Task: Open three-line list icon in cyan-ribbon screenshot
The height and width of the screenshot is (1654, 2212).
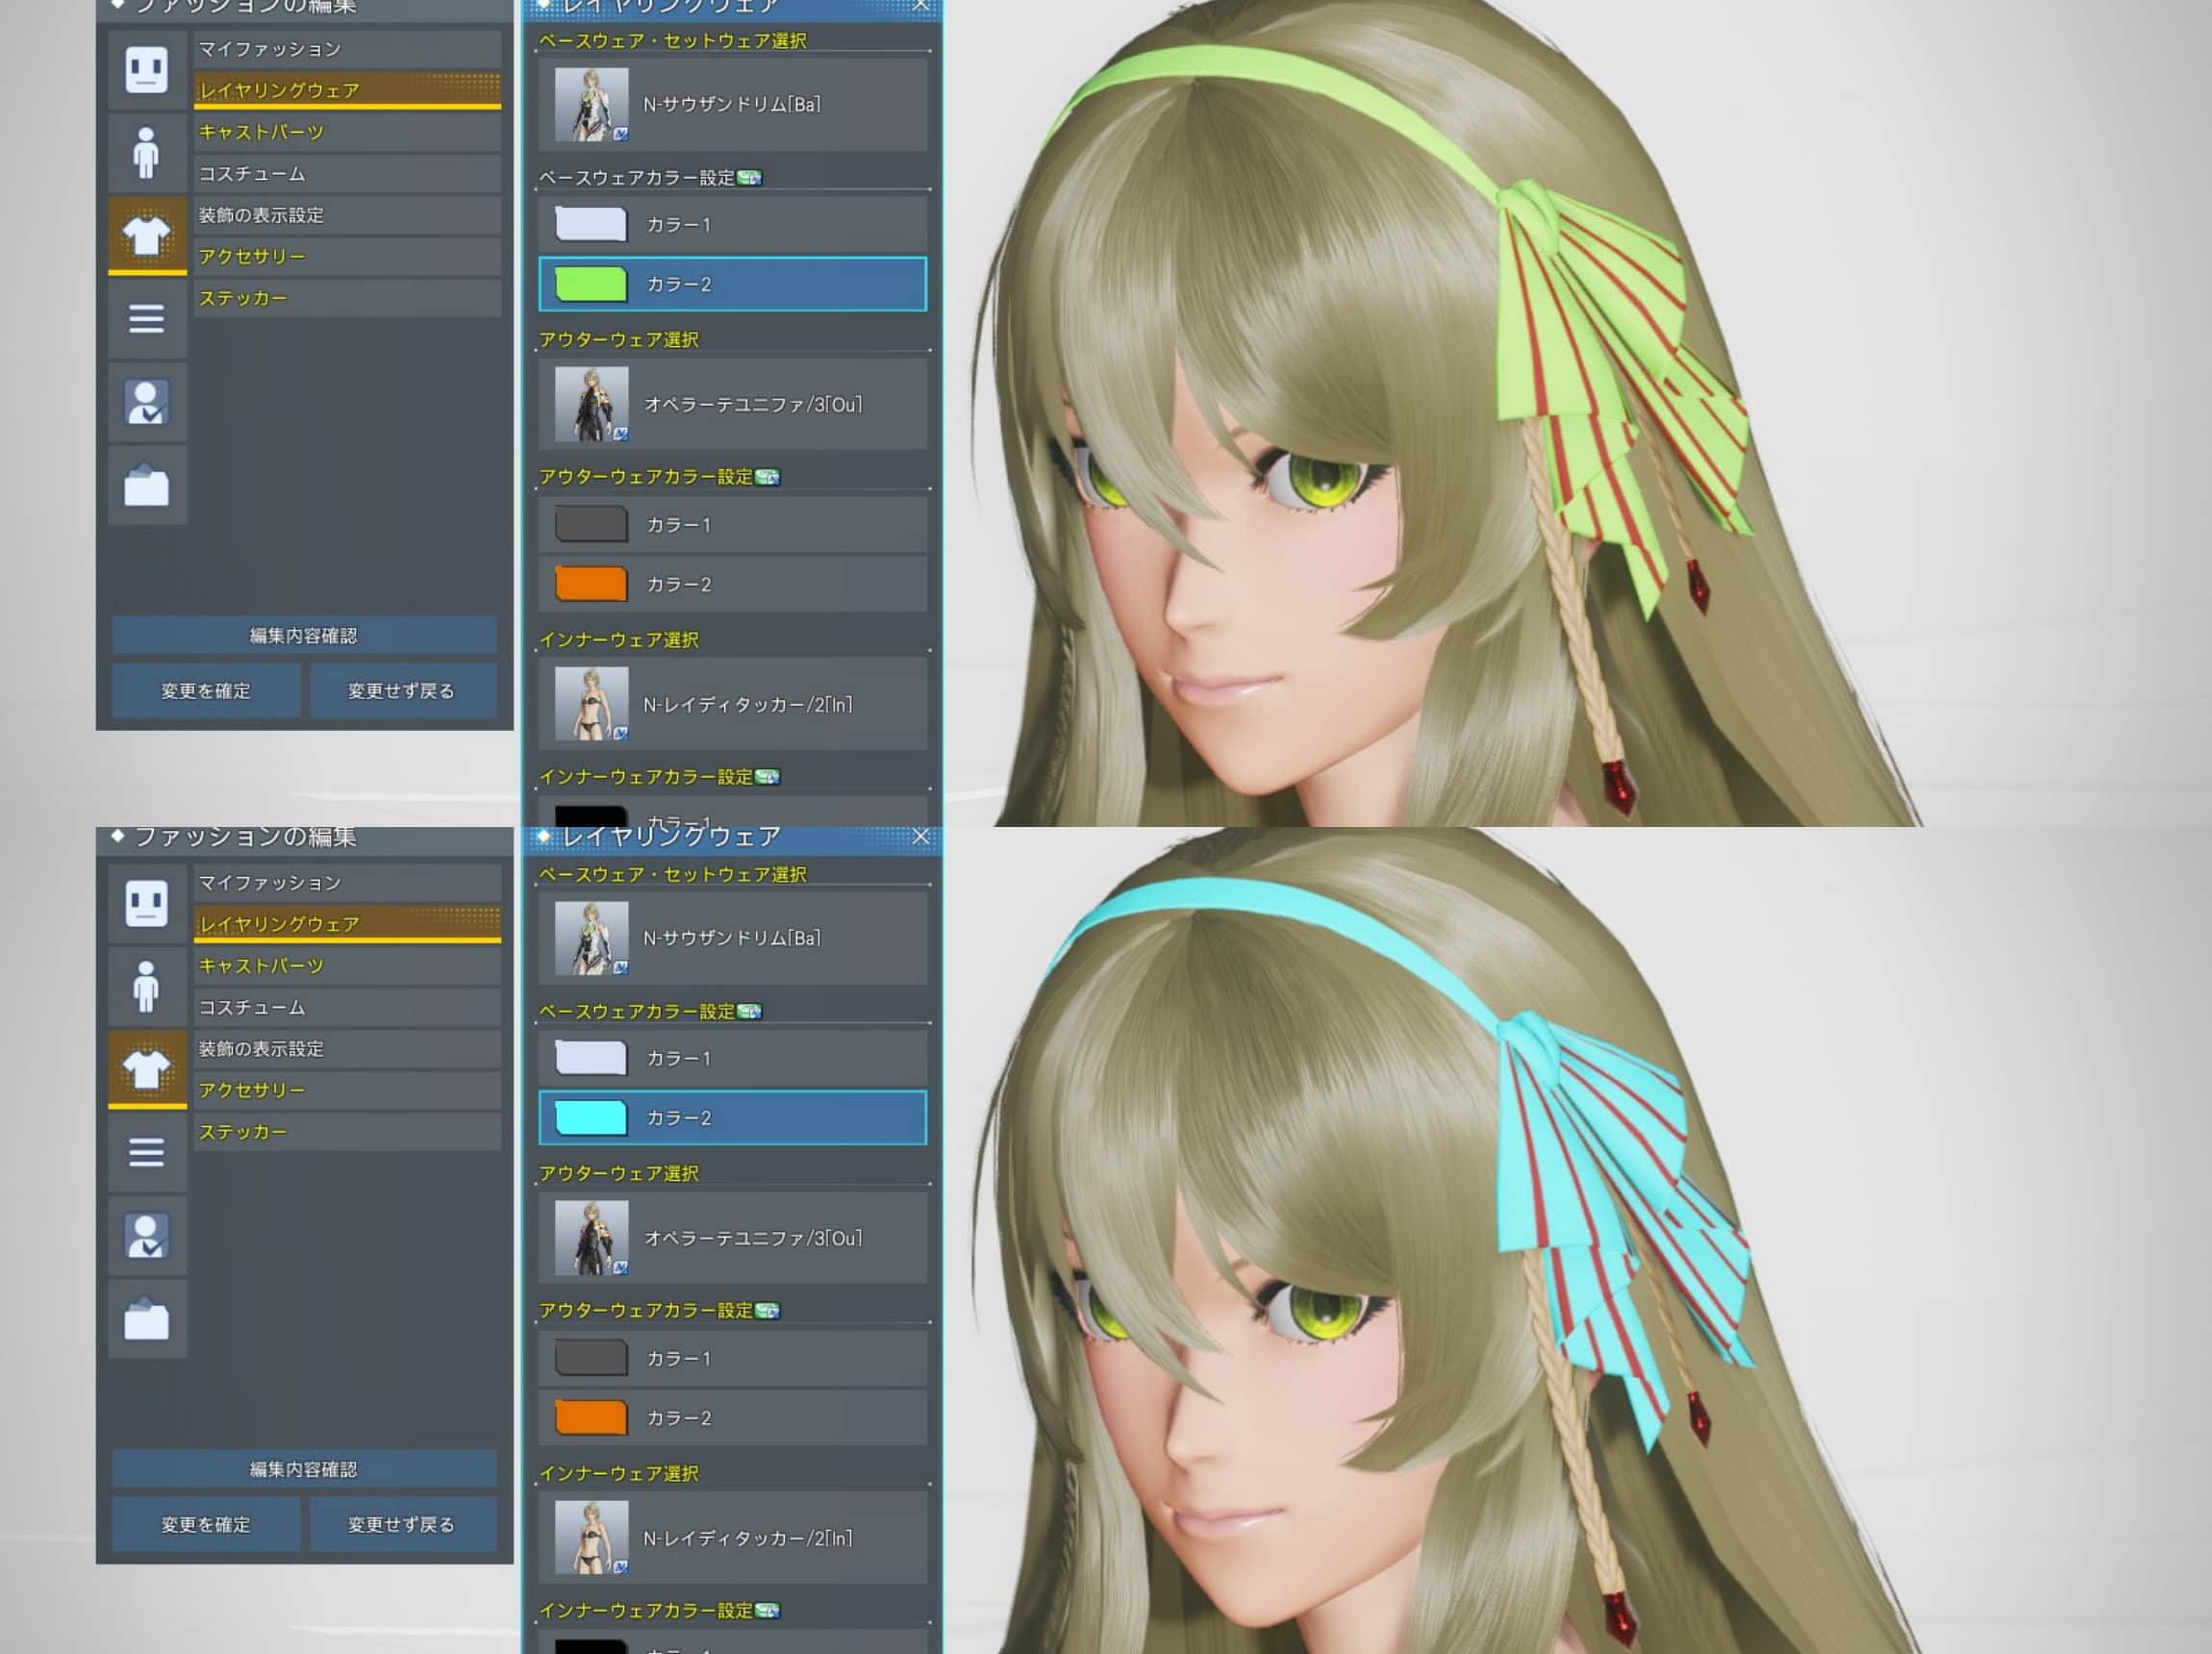Action: tap(147, 1153)
